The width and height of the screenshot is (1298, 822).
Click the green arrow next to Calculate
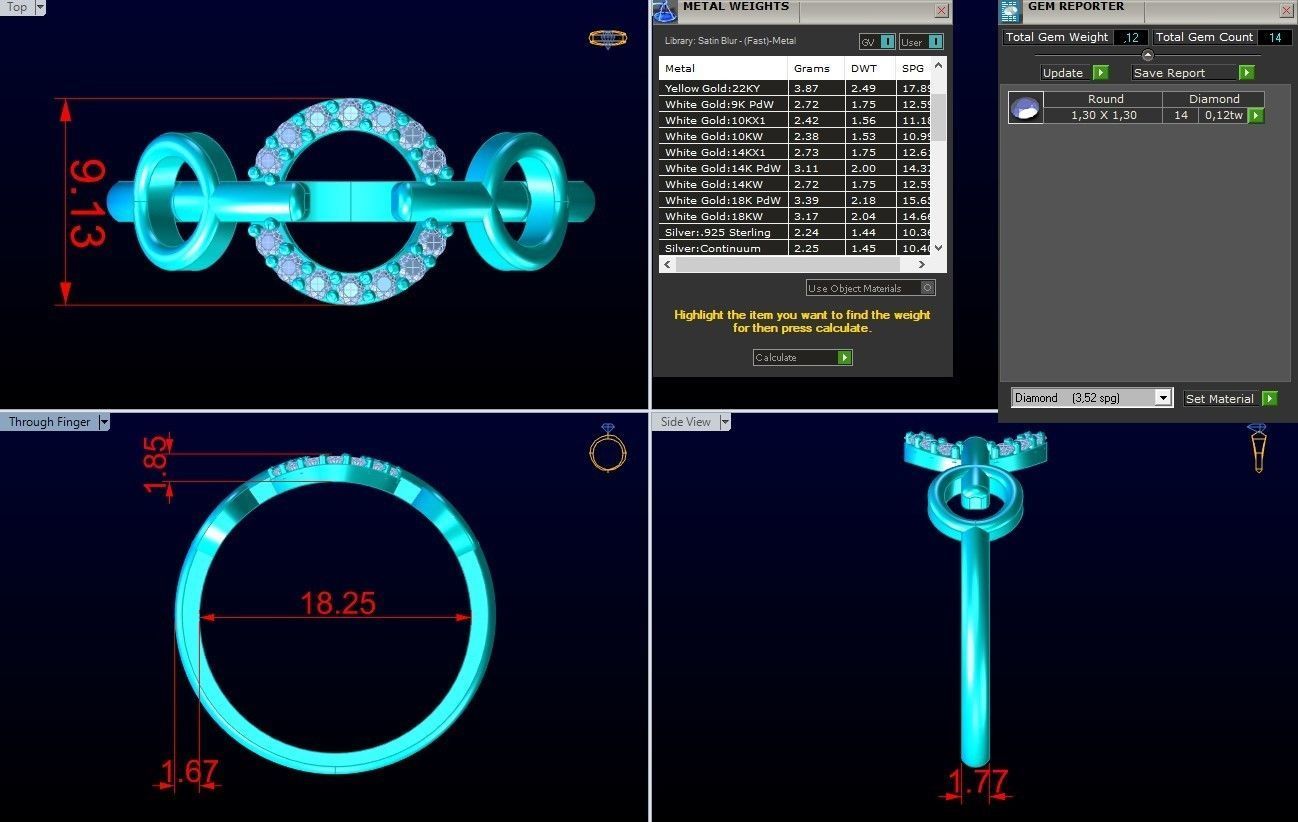(845, 357)
